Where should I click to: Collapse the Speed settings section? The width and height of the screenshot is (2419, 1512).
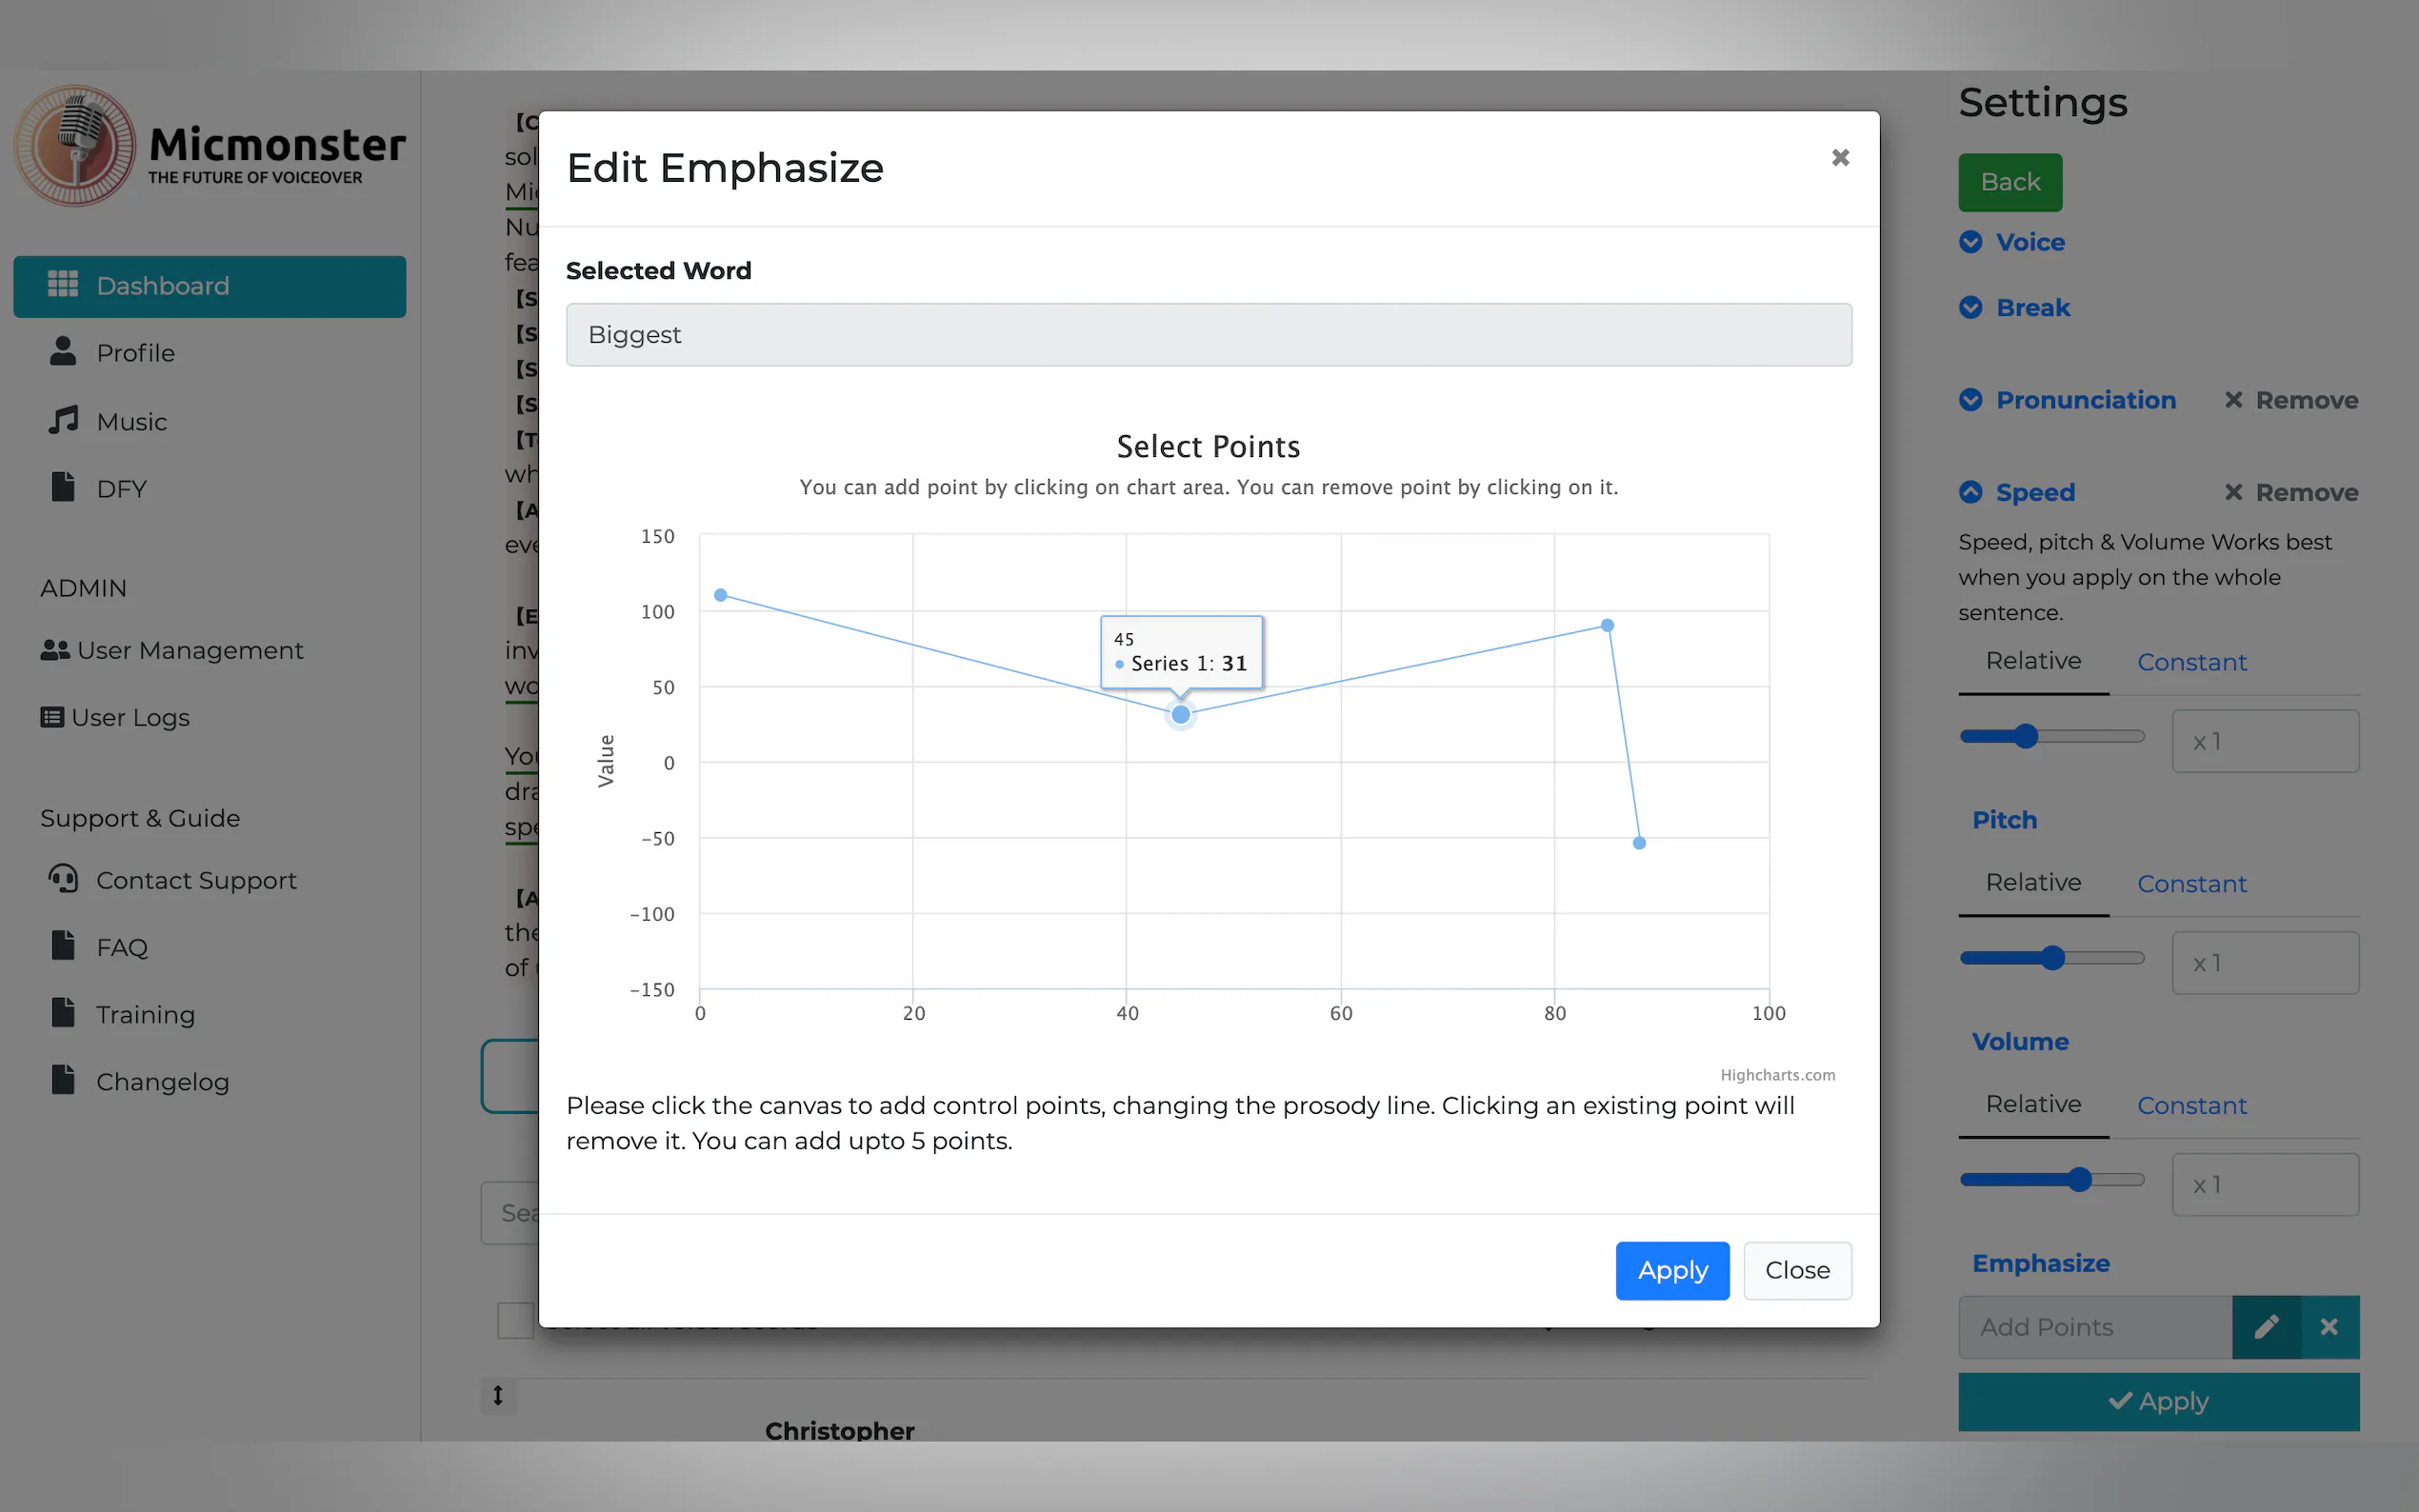[1971, 492]
